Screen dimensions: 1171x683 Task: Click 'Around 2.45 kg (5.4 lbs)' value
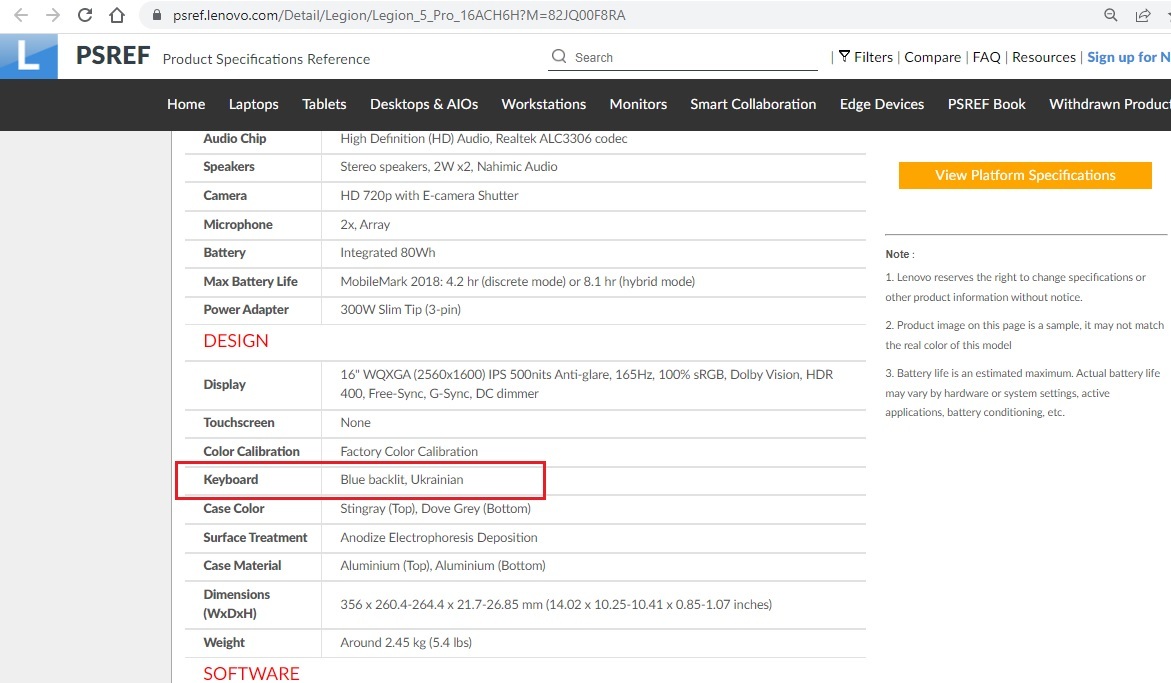point(406,643)
